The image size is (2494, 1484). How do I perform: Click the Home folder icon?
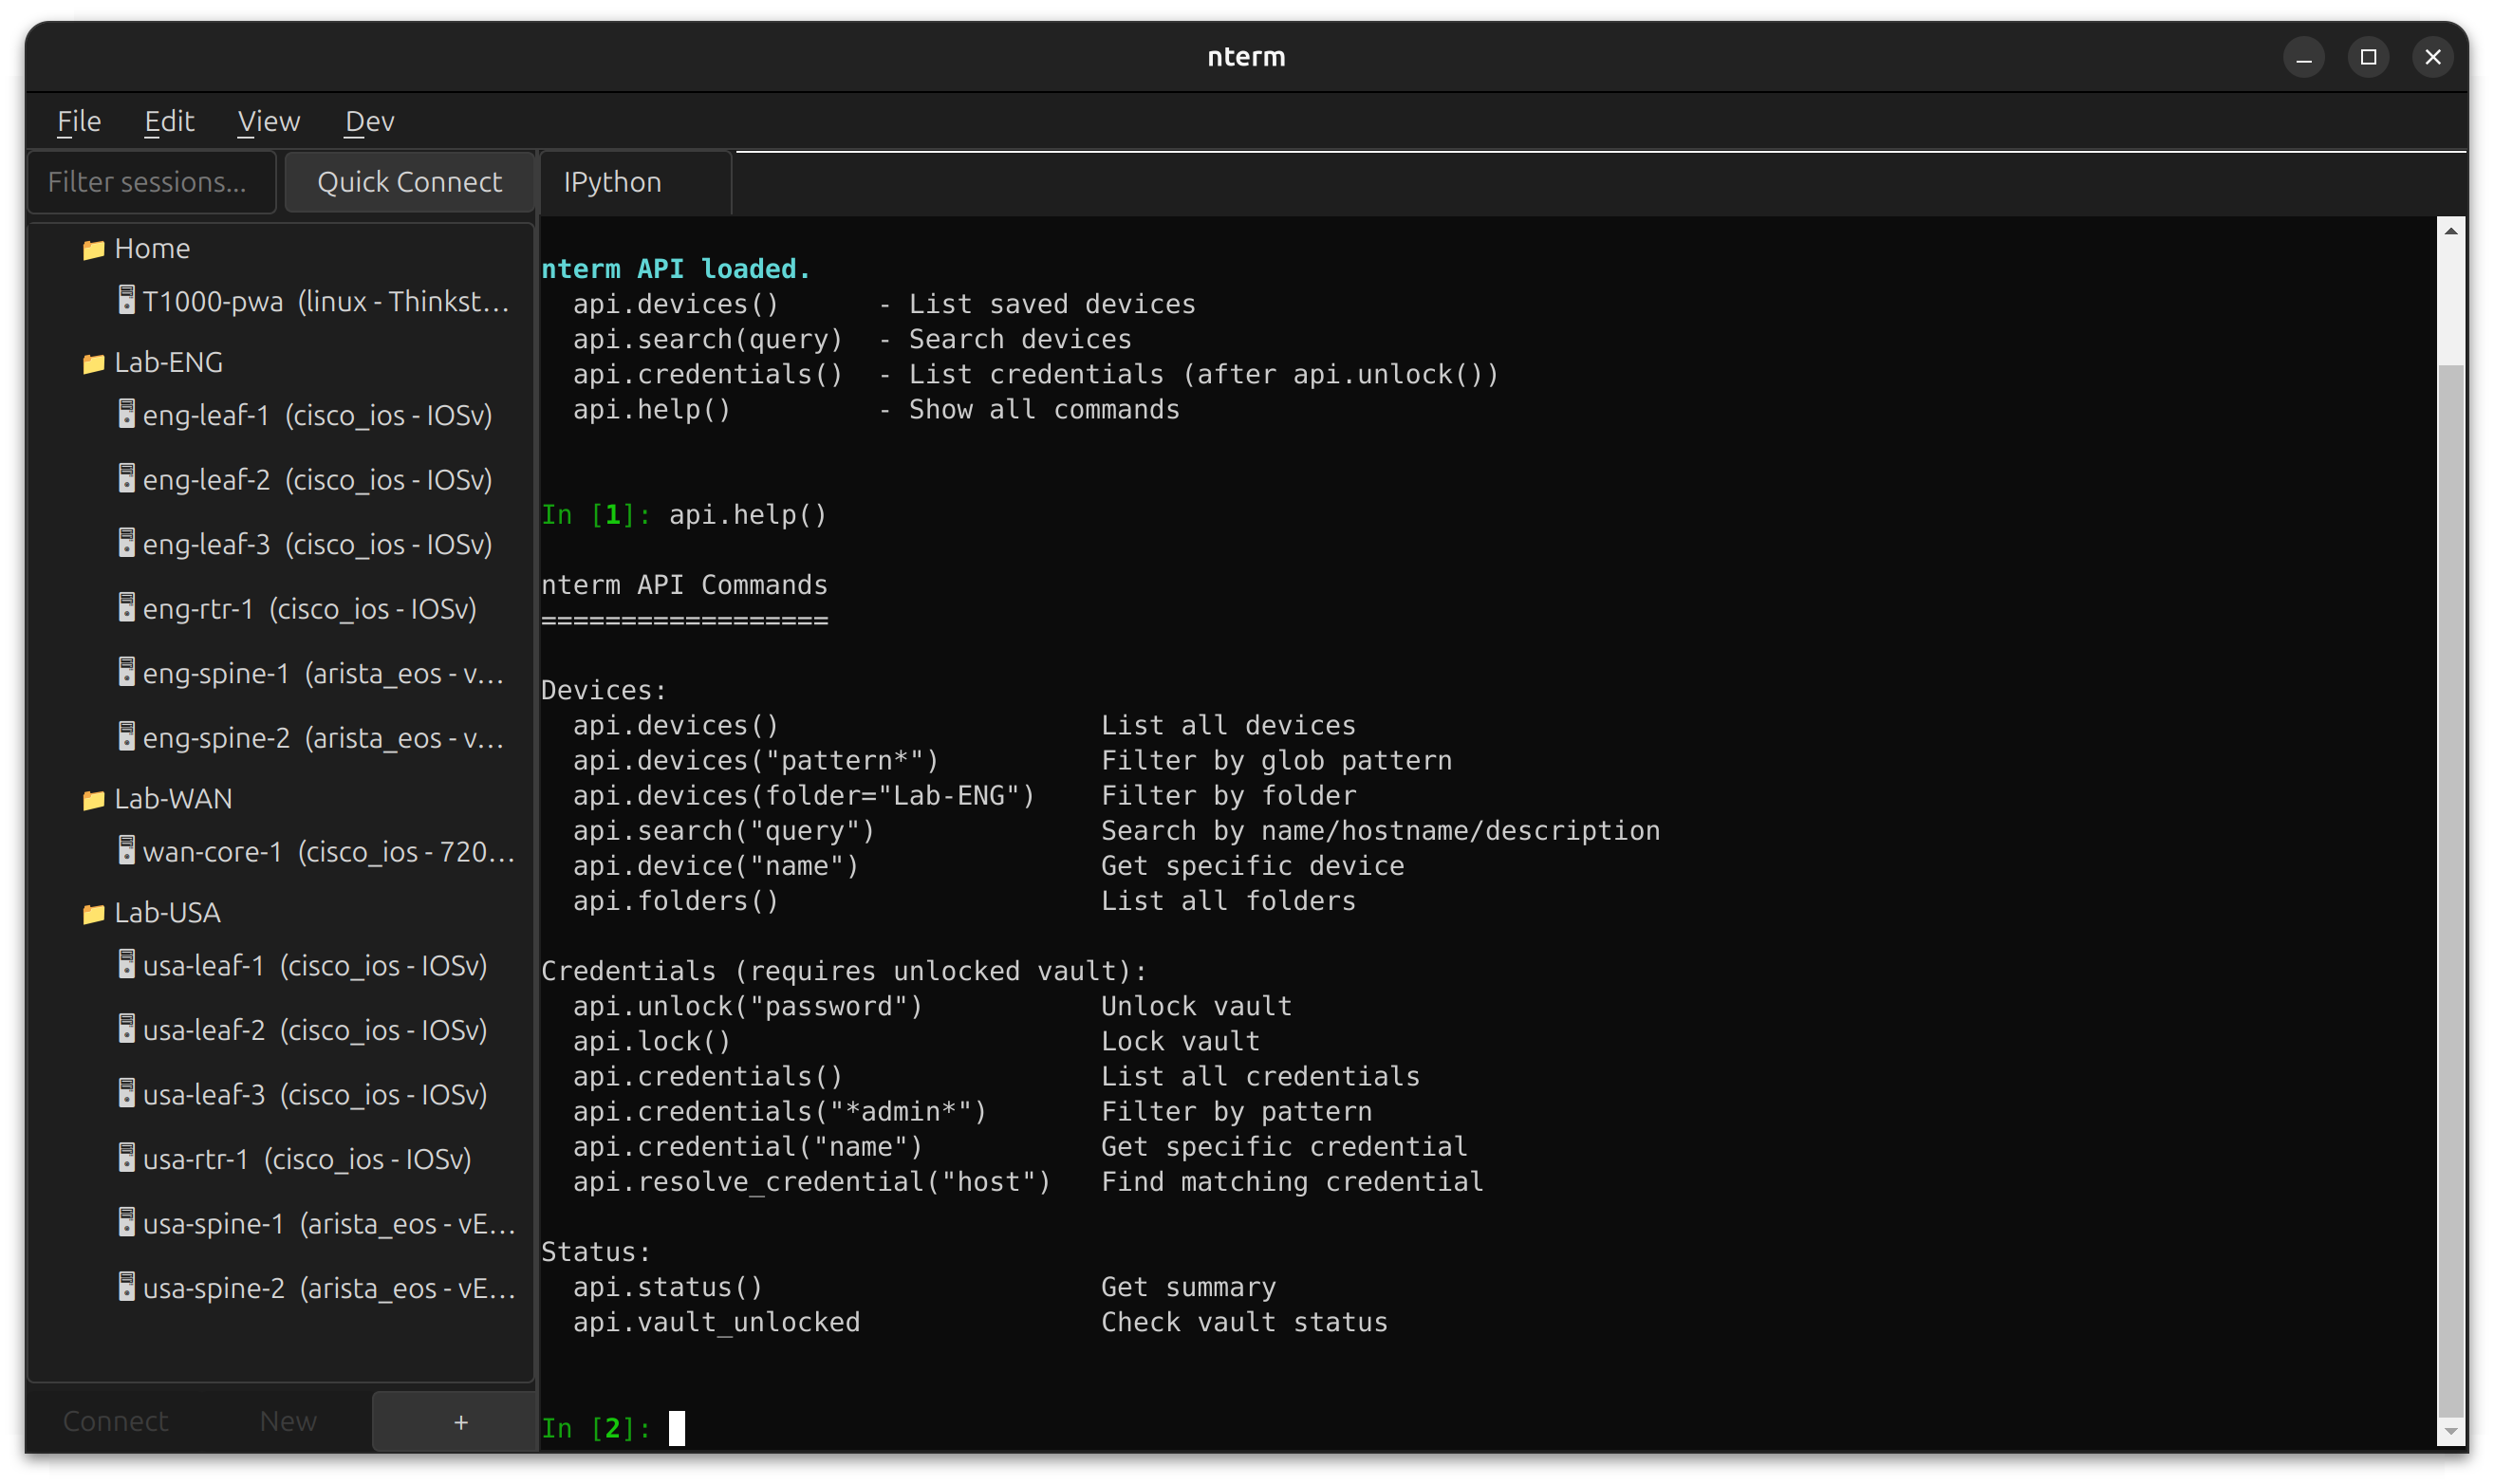point(93,248)
